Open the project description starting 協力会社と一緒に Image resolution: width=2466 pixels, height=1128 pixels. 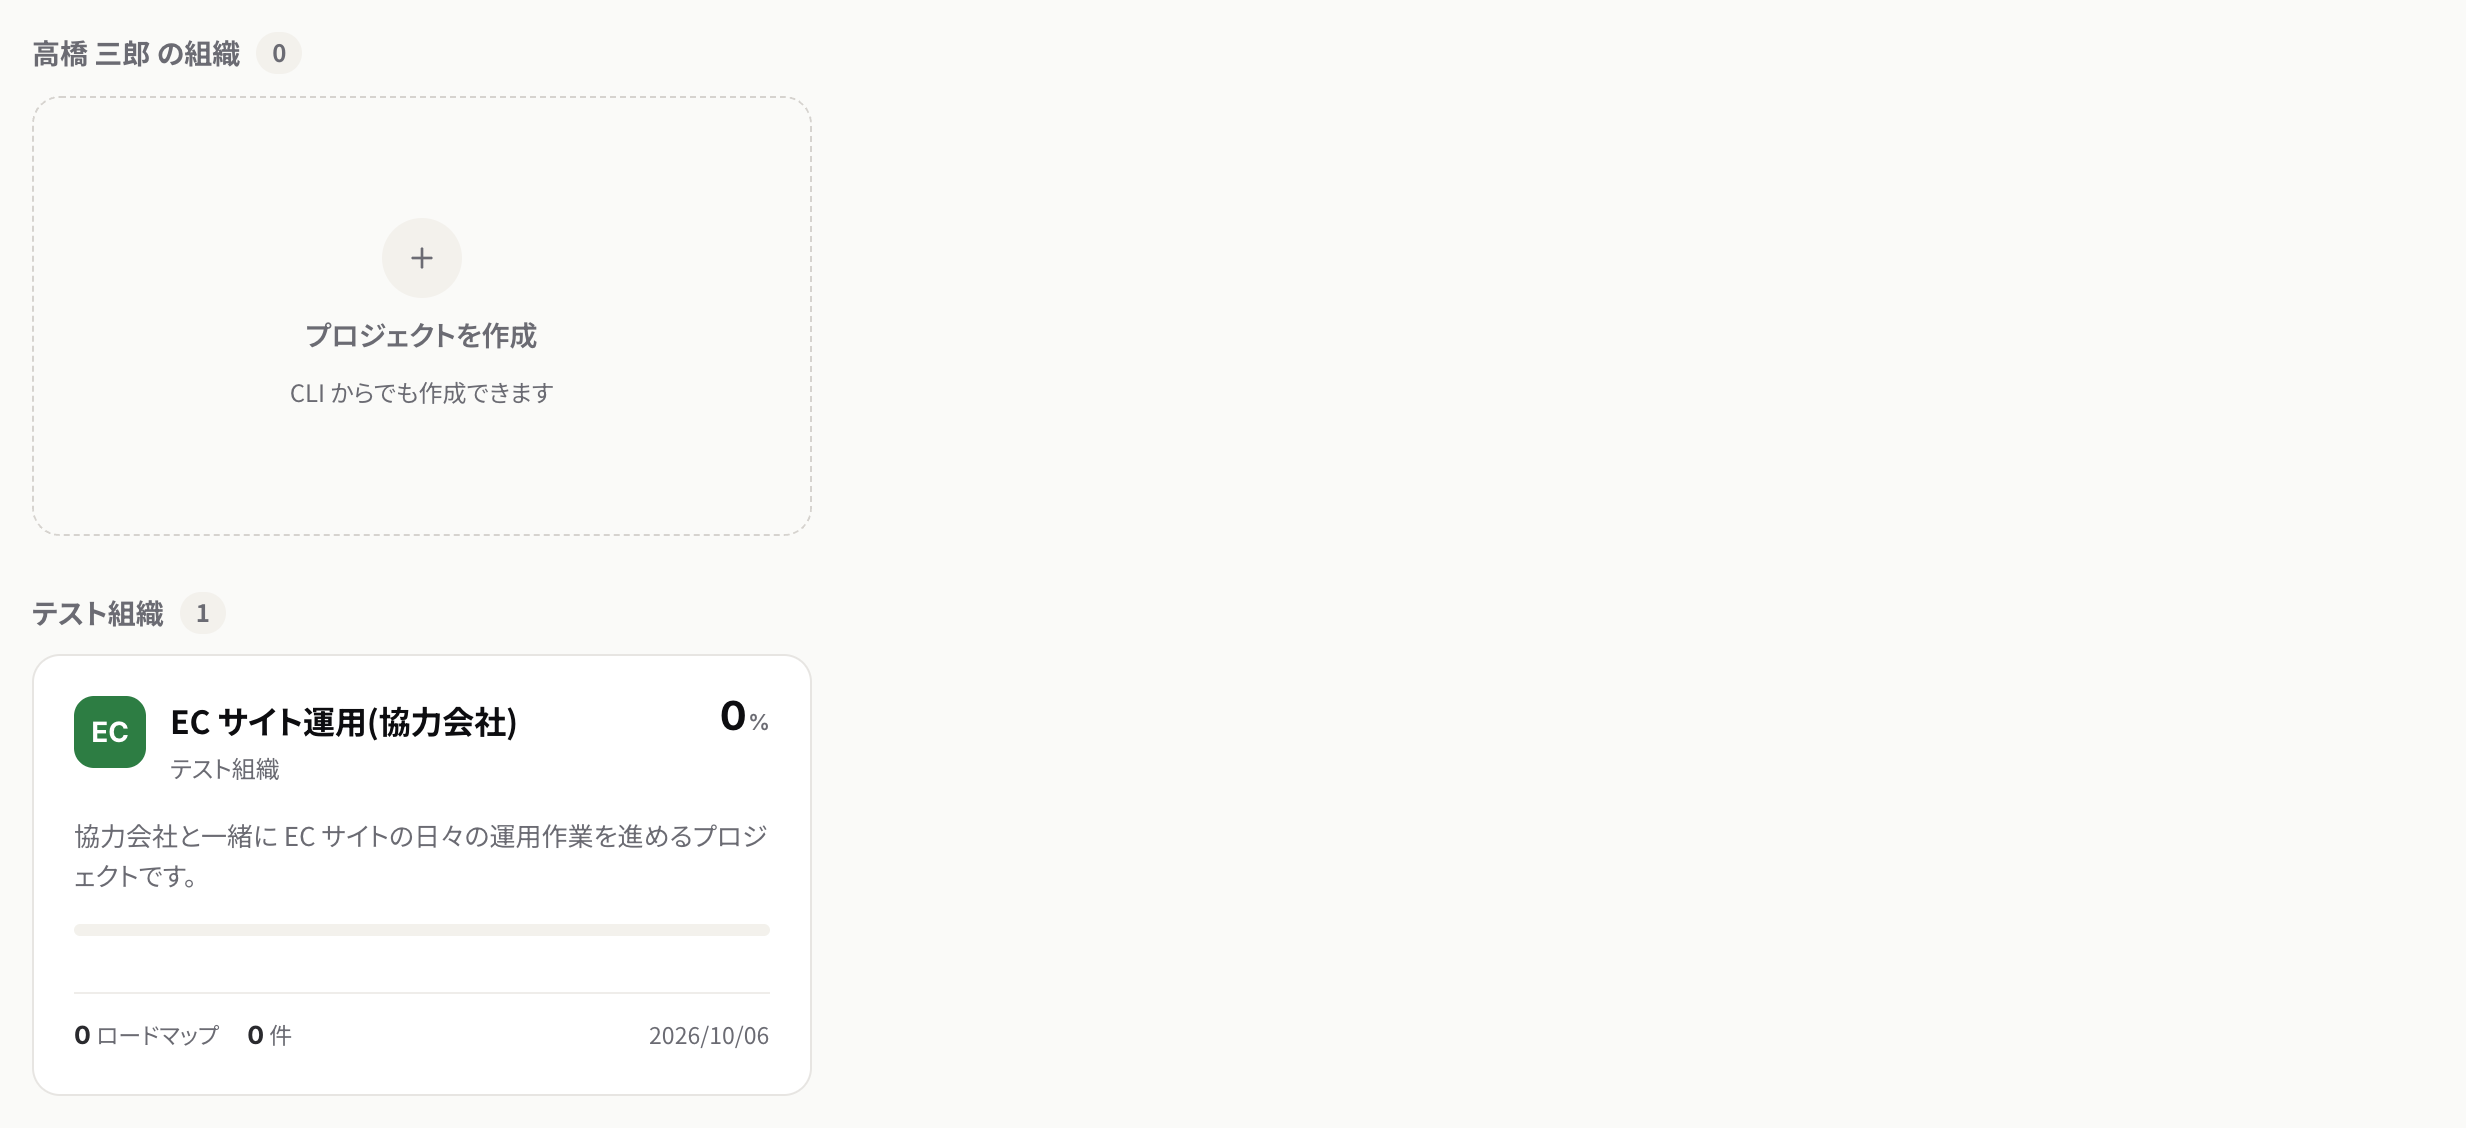[422, 856]
